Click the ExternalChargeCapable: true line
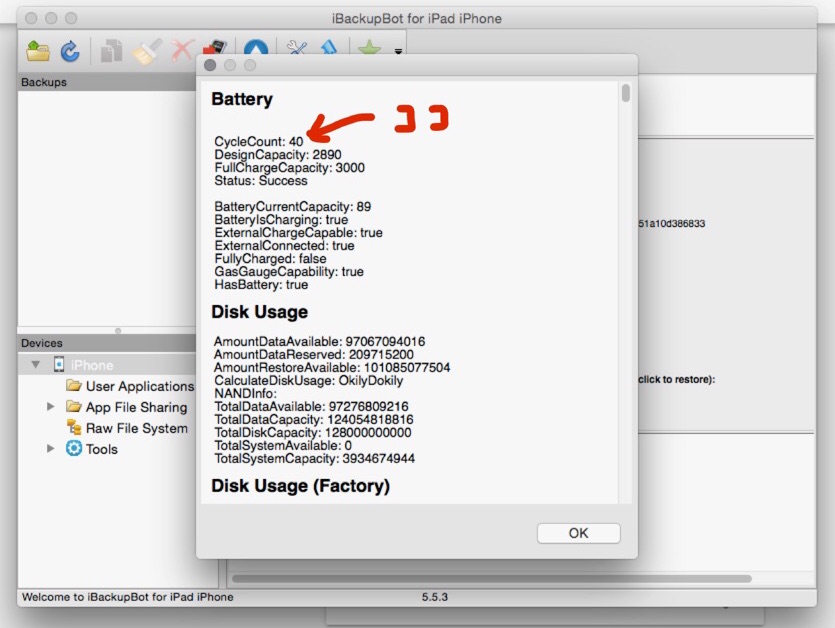The width and height of the screenshot is (835, 628). (298, 233)
